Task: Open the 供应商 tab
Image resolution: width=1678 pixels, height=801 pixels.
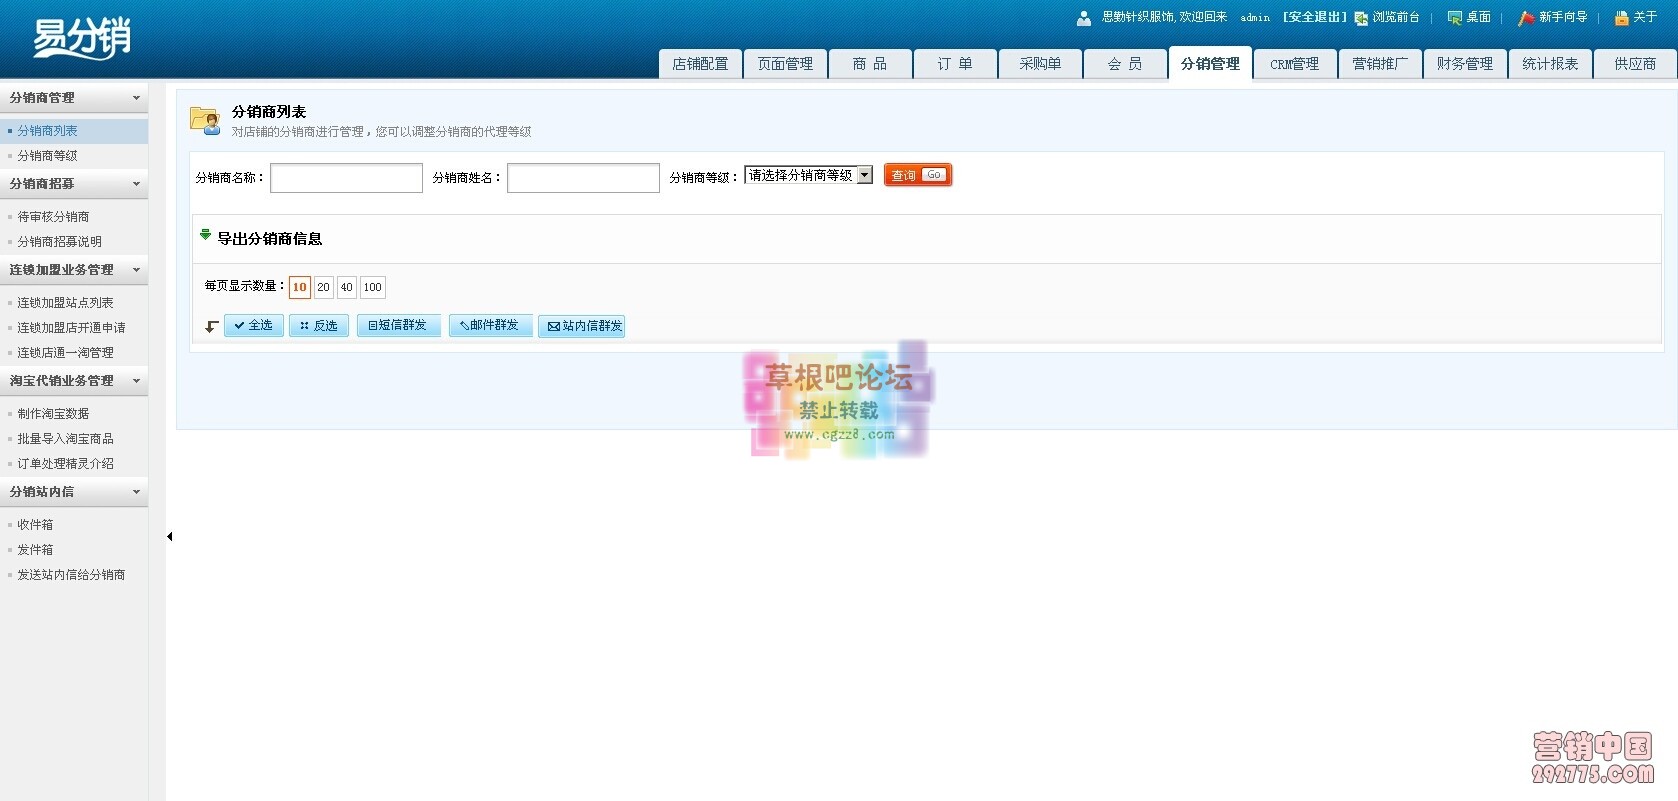Action: click(1635, 64)
